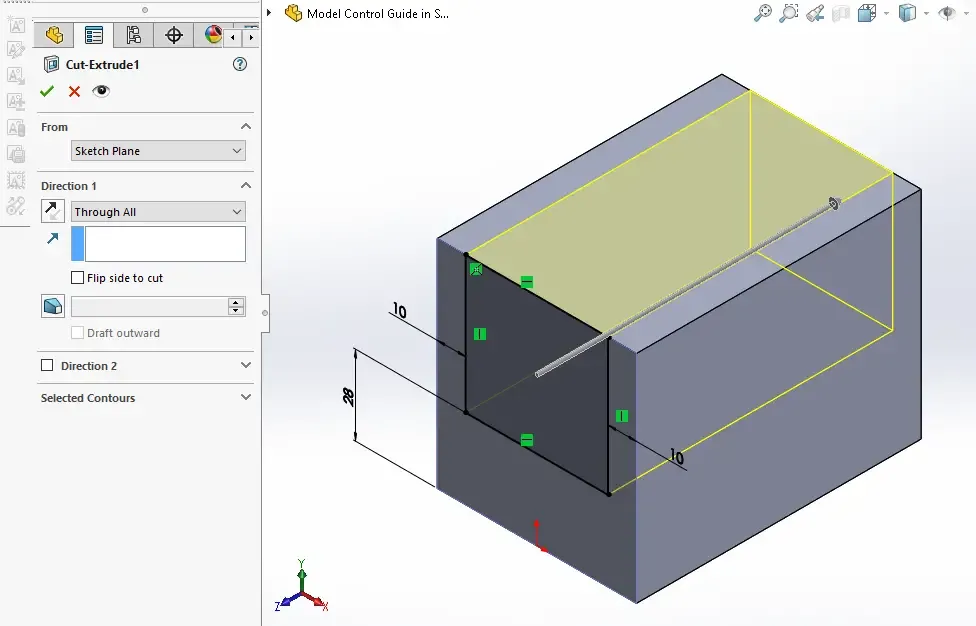Toggle the detailed preview eye icon
The width and height of the screenshot is (976, 626).
pos(101,91)
